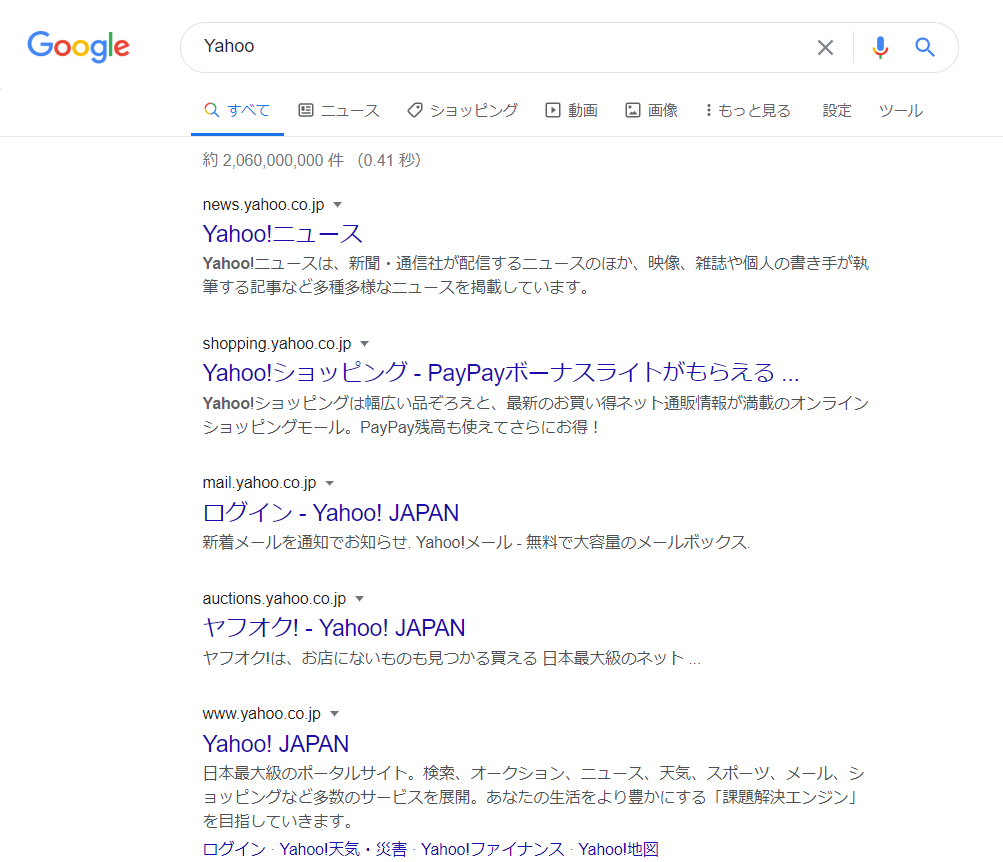The image size is (1003, 862).
Task: Click the news.yahoo.co.jp URL text
Action: [264, 205]
